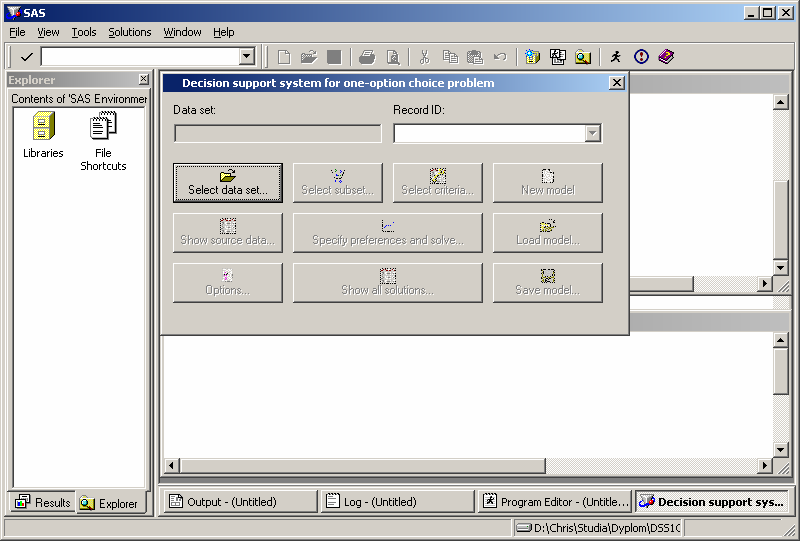
Task: Click the lower window horizontal scrollbar thumb
Action: [x=362, y=465]
